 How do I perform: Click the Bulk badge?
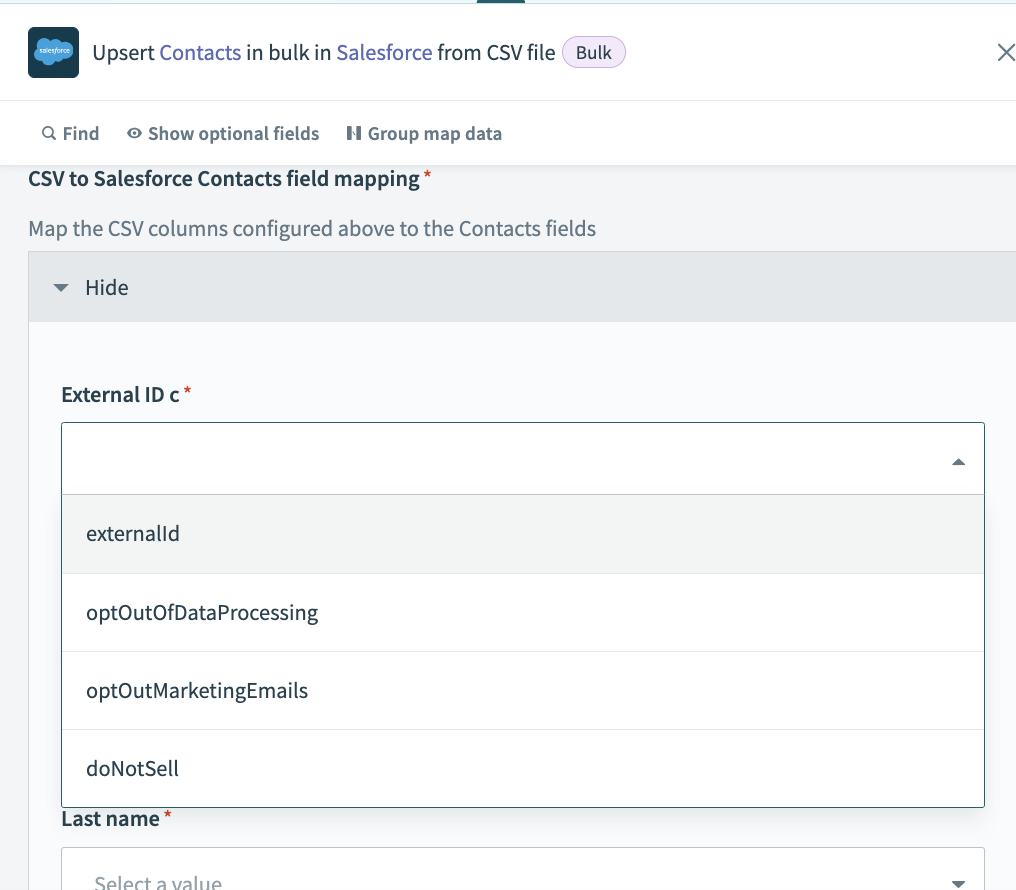(594, 52)
